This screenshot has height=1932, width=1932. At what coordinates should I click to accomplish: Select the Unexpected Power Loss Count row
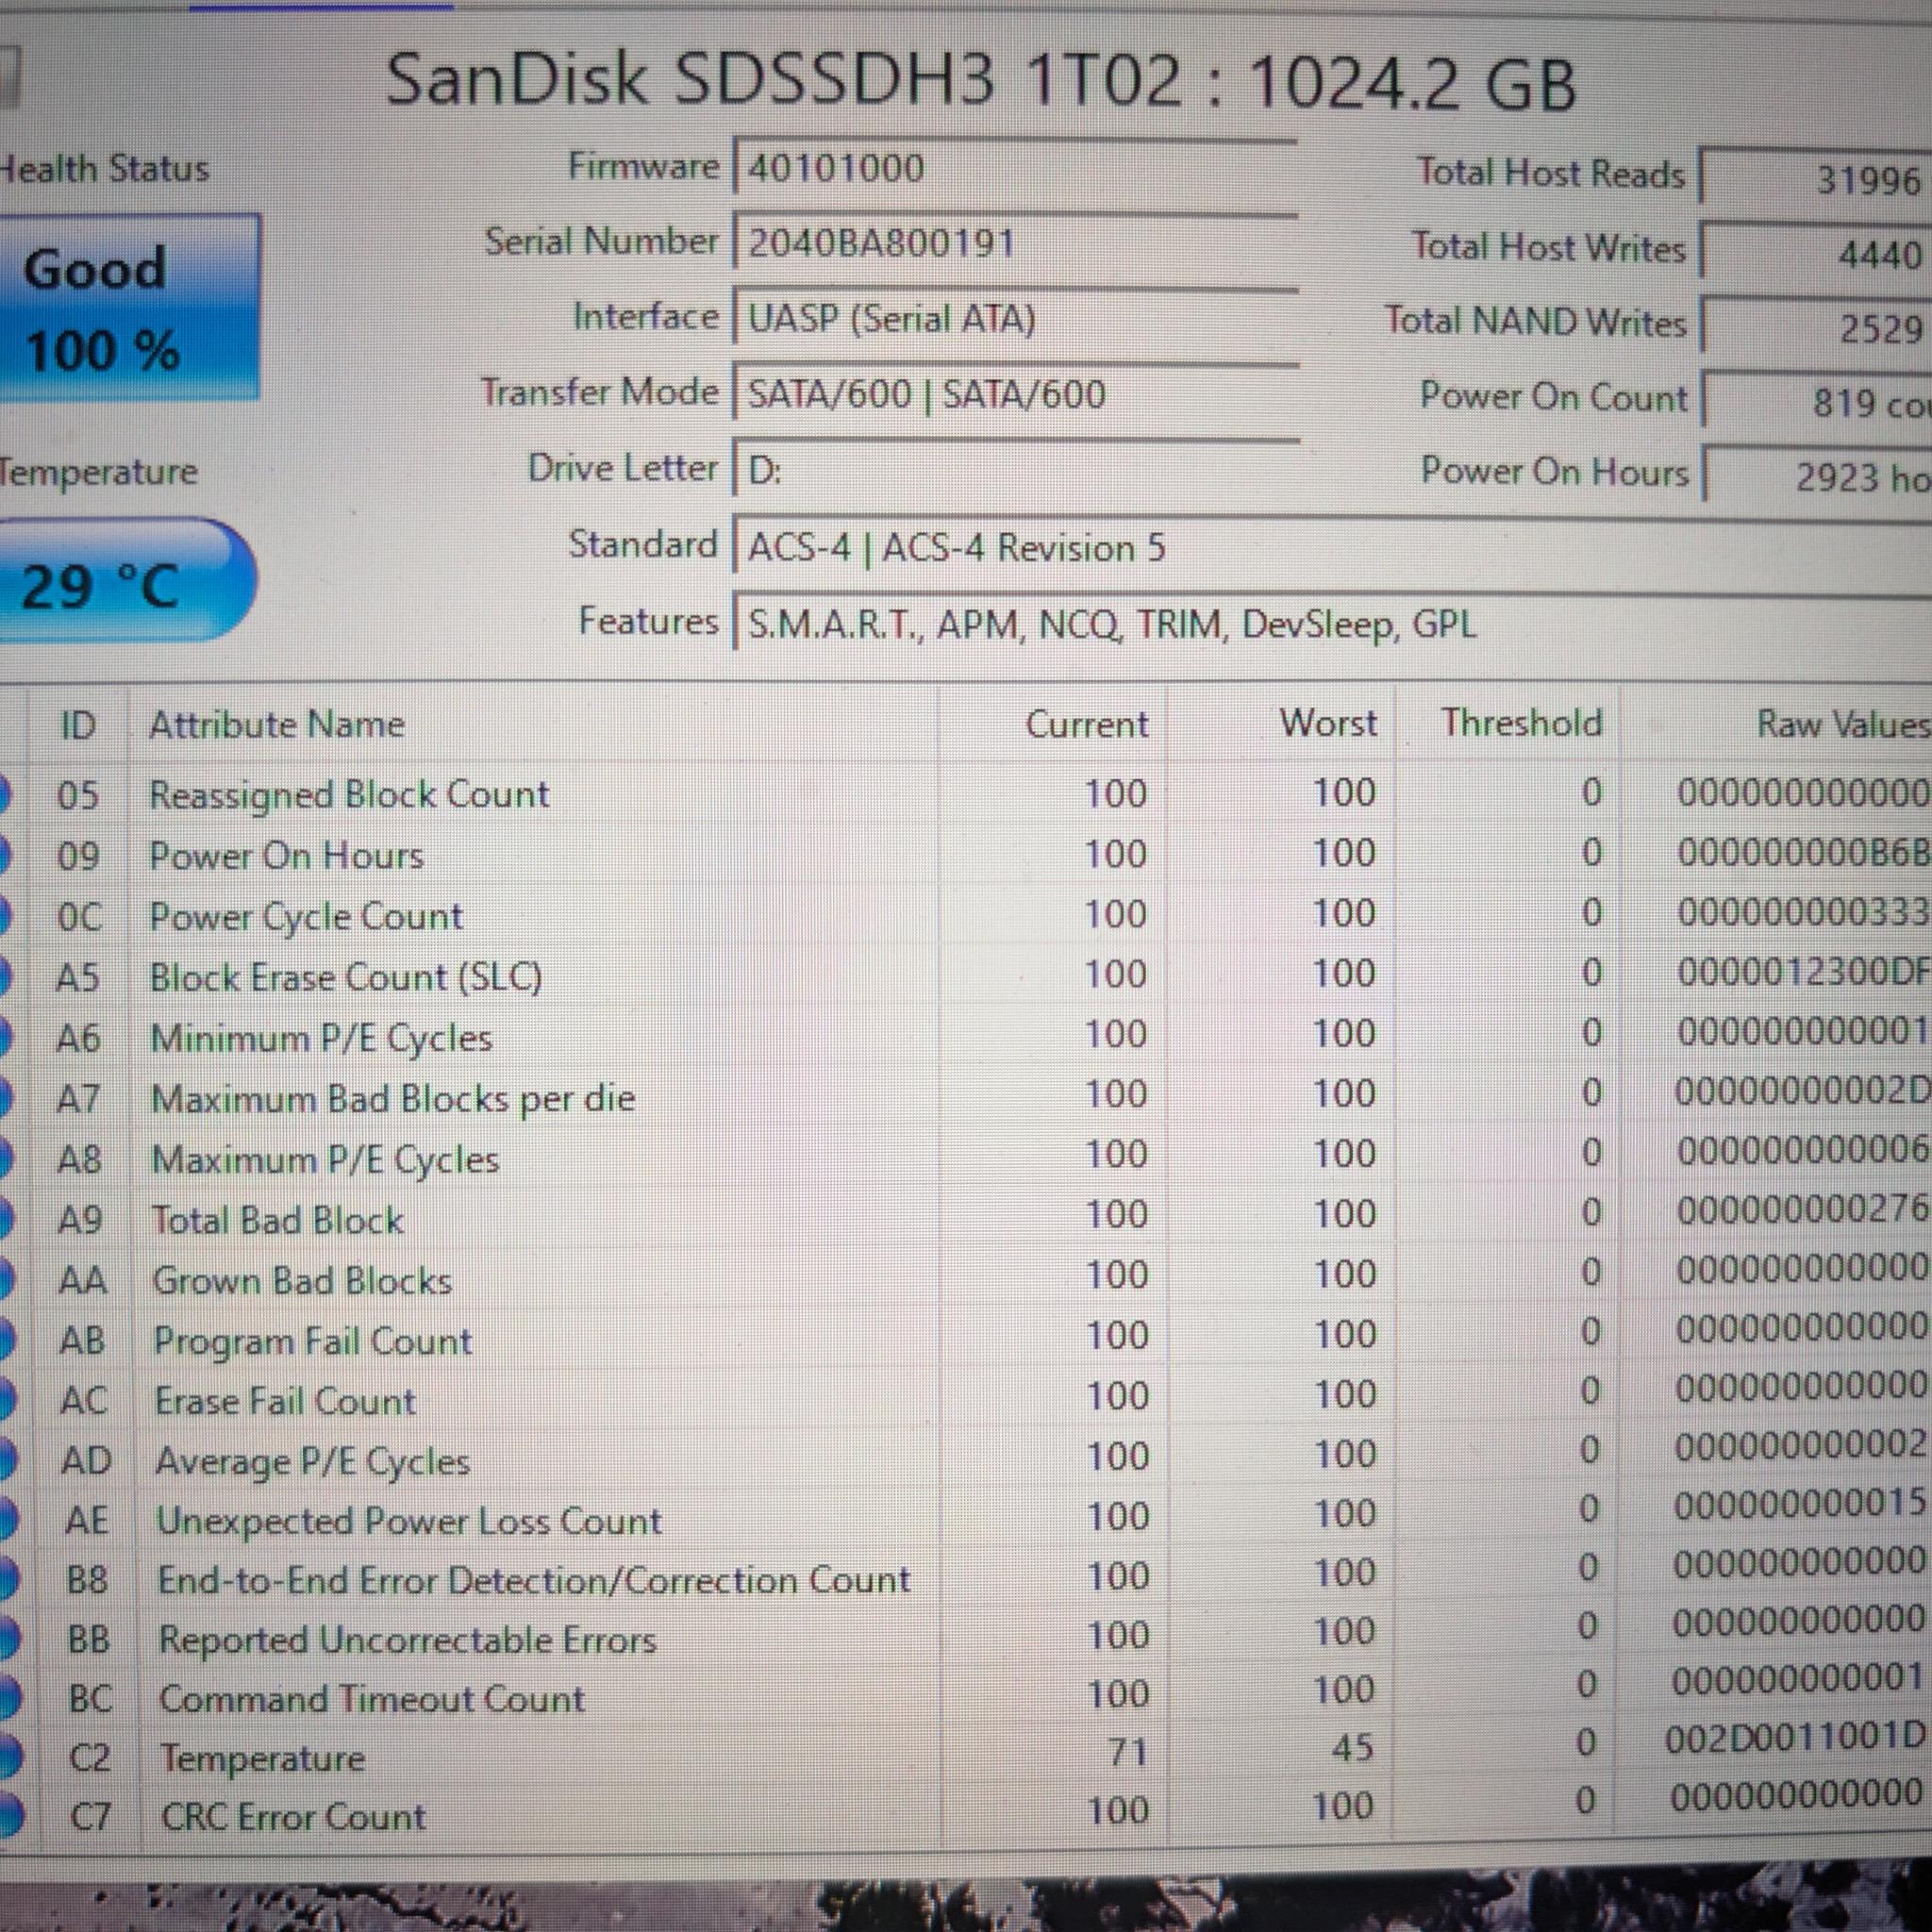tap(966, 1517)
